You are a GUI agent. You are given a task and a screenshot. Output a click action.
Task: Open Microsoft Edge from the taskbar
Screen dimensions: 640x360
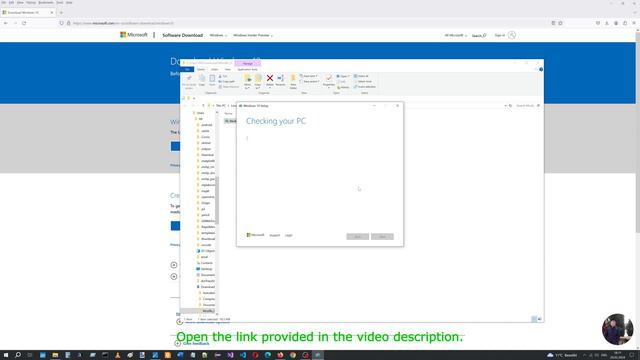point(268,355)
